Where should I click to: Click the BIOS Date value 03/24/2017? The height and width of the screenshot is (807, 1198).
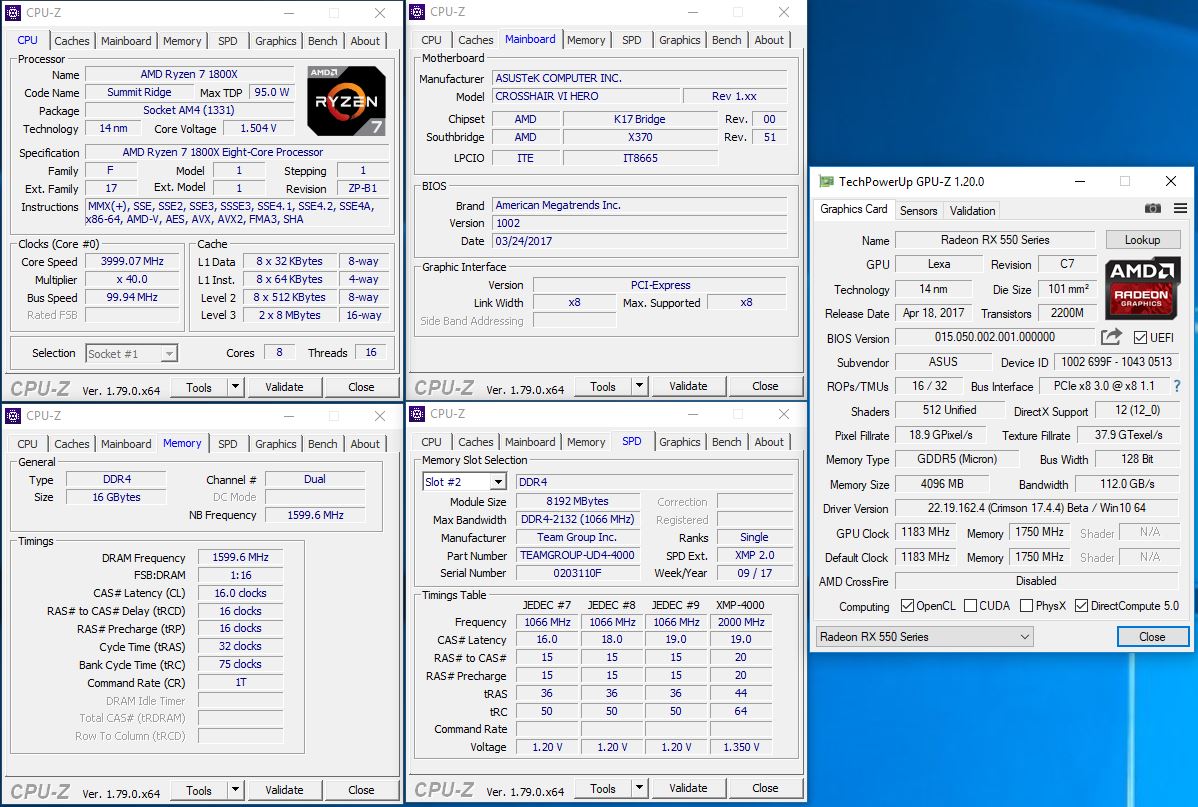pos(639,241)
